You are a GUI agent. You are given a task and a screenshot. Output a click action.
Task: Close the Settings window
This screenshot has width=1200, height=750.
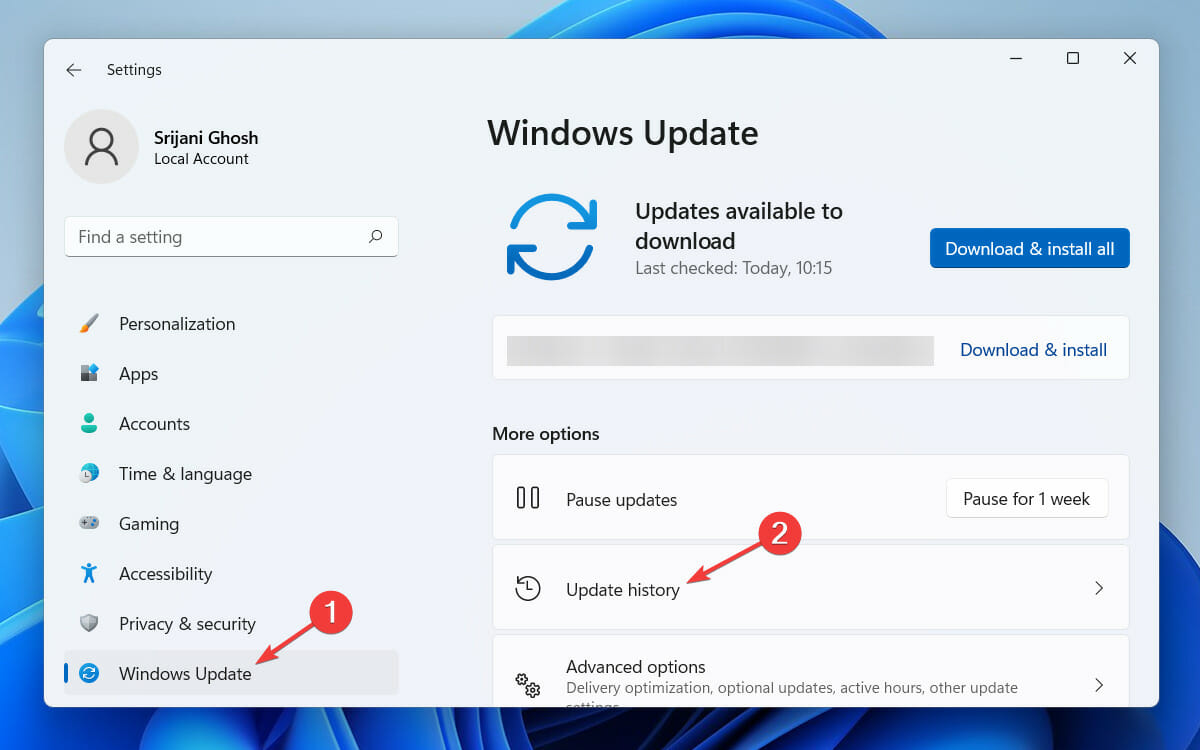1129,58
